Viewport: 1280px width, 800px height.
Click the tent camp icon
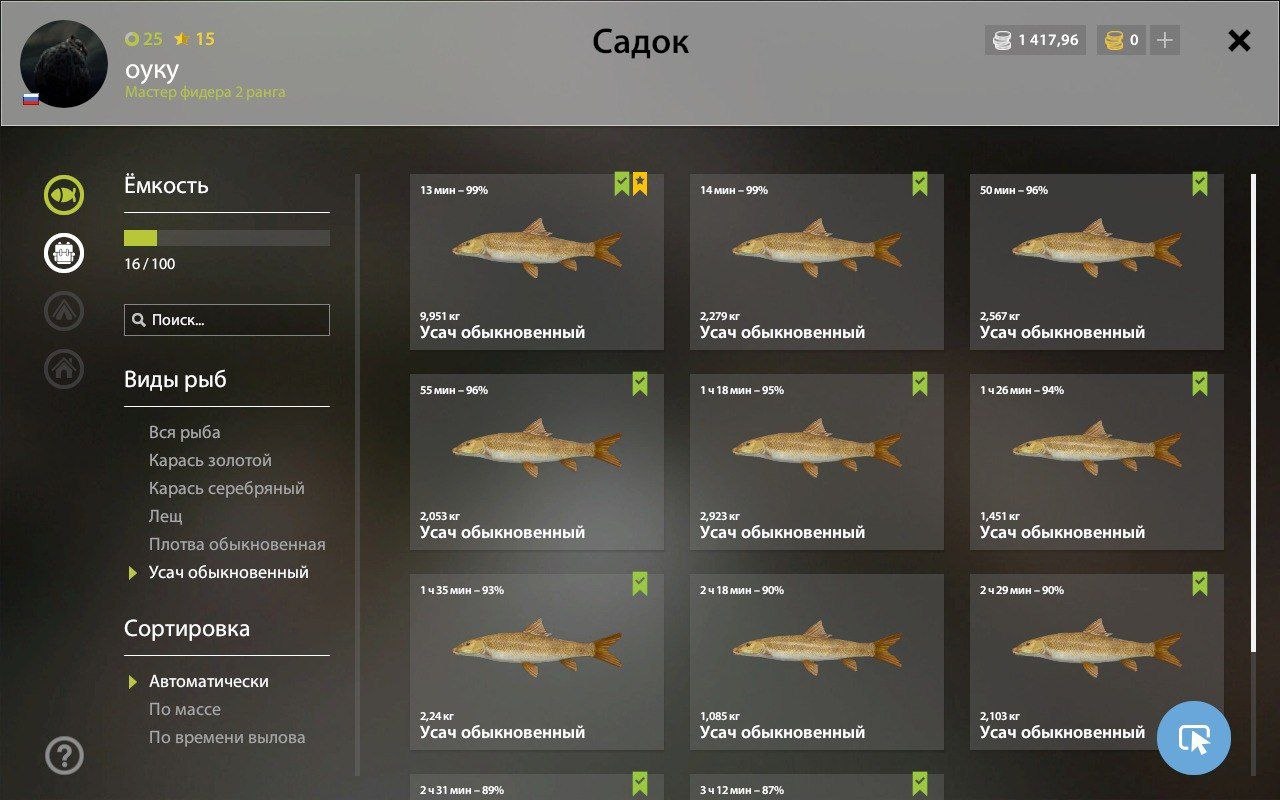64,311
